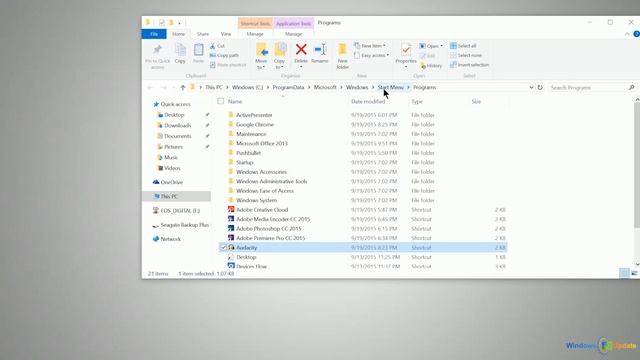This screenshot has height=360, width=640.
Task: Switch to the Share ribbon tab
Action: coord(203,34)
